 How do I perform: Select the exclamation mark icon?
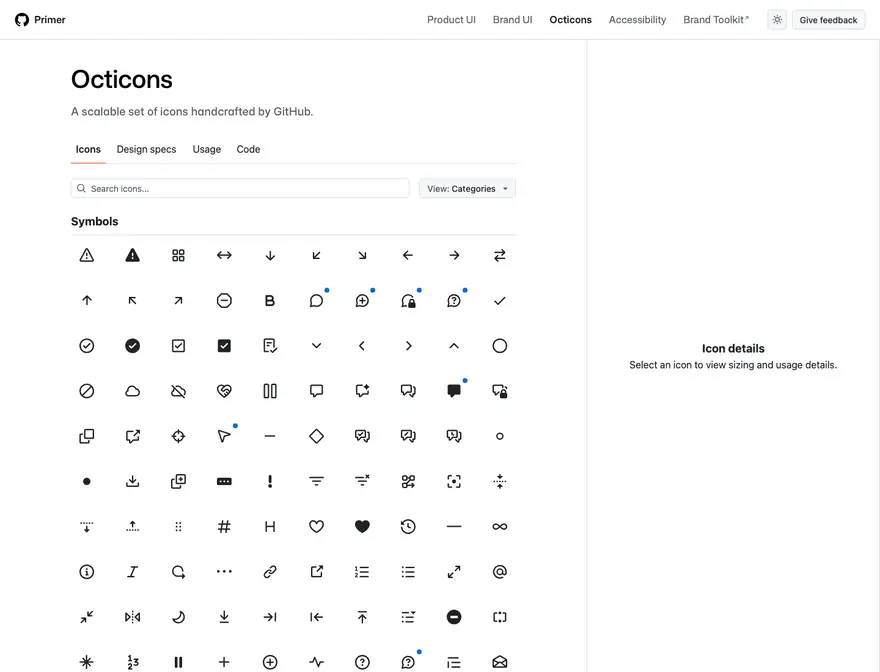point(270,481)
